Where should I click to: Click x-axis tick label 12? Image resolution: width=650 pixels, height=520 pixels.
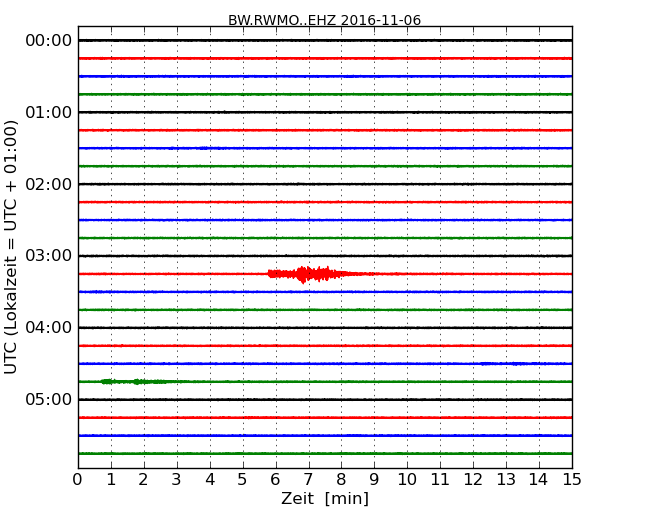[473, 480]
